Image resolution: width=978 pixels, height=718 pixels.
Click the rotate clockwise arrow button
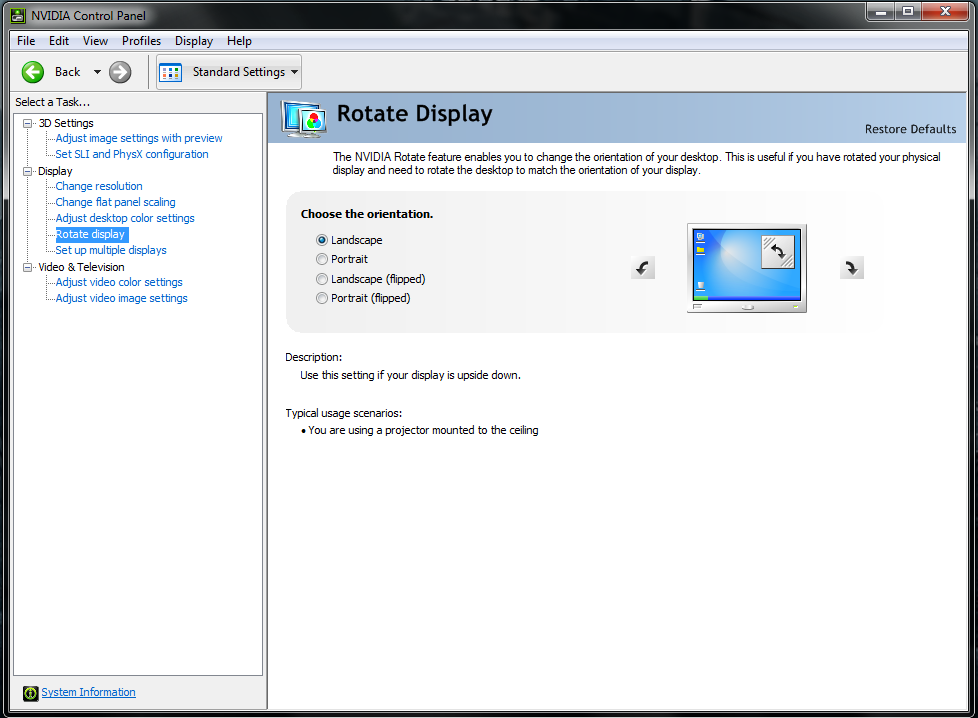(x=851, y=268)
